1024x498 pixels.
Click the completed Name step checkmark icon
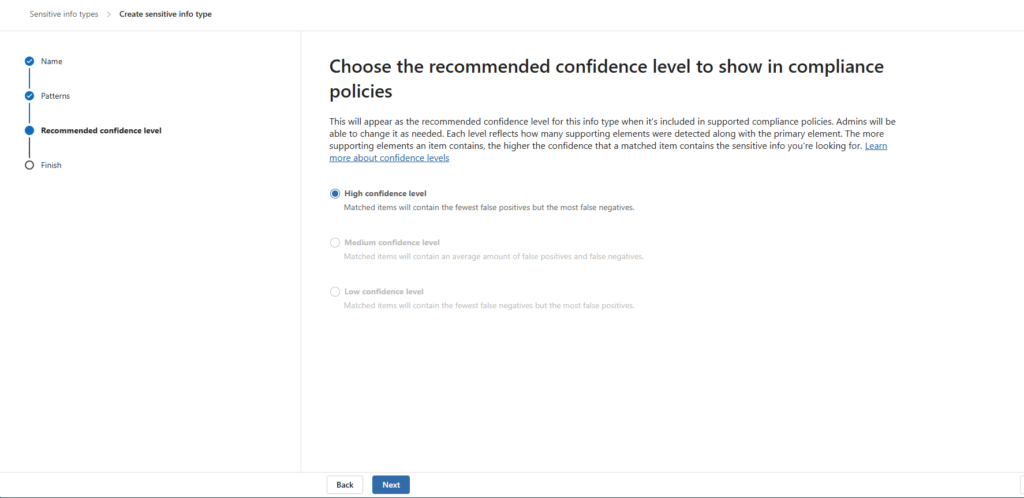[29, 62]
